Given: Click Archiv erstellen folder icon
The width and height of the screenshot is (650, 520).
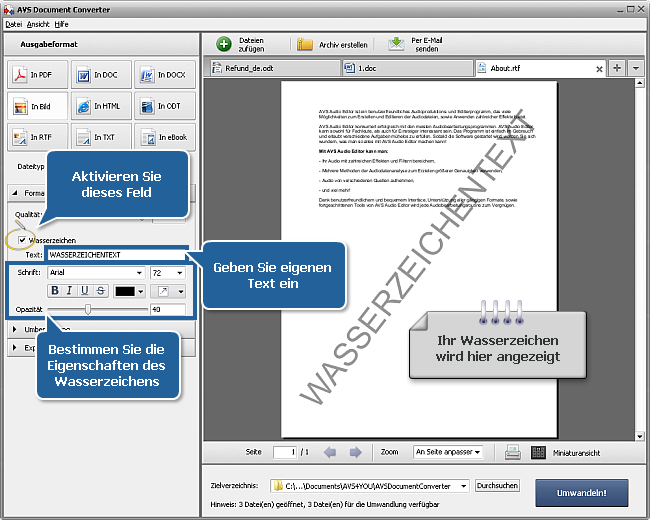Looking at the screenshot, I should click(x=305, y=44).
